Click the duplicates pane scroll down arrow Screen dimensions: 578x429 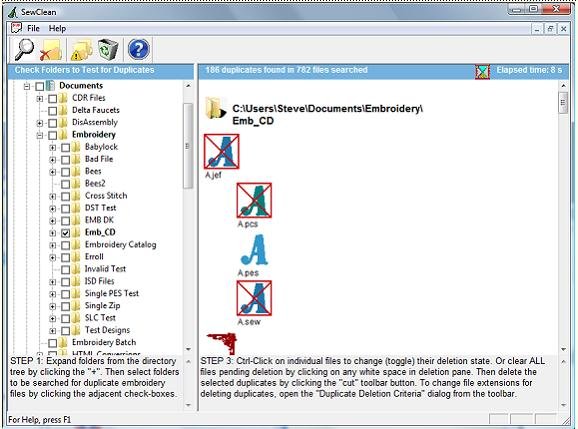point(563,349)
